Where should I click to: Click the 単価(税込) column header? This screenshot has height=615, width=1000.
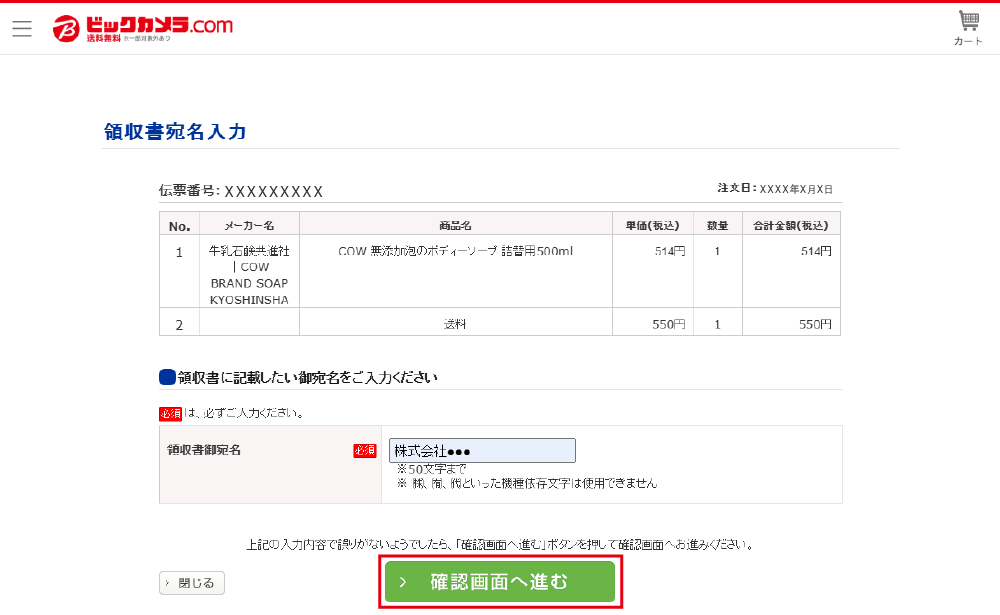652,225
